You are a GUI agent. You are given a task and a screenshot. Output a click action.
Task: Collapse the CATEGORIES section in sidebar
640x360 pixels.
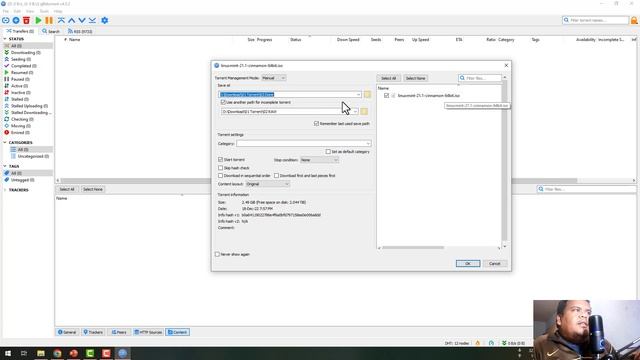tap(5, 142)
